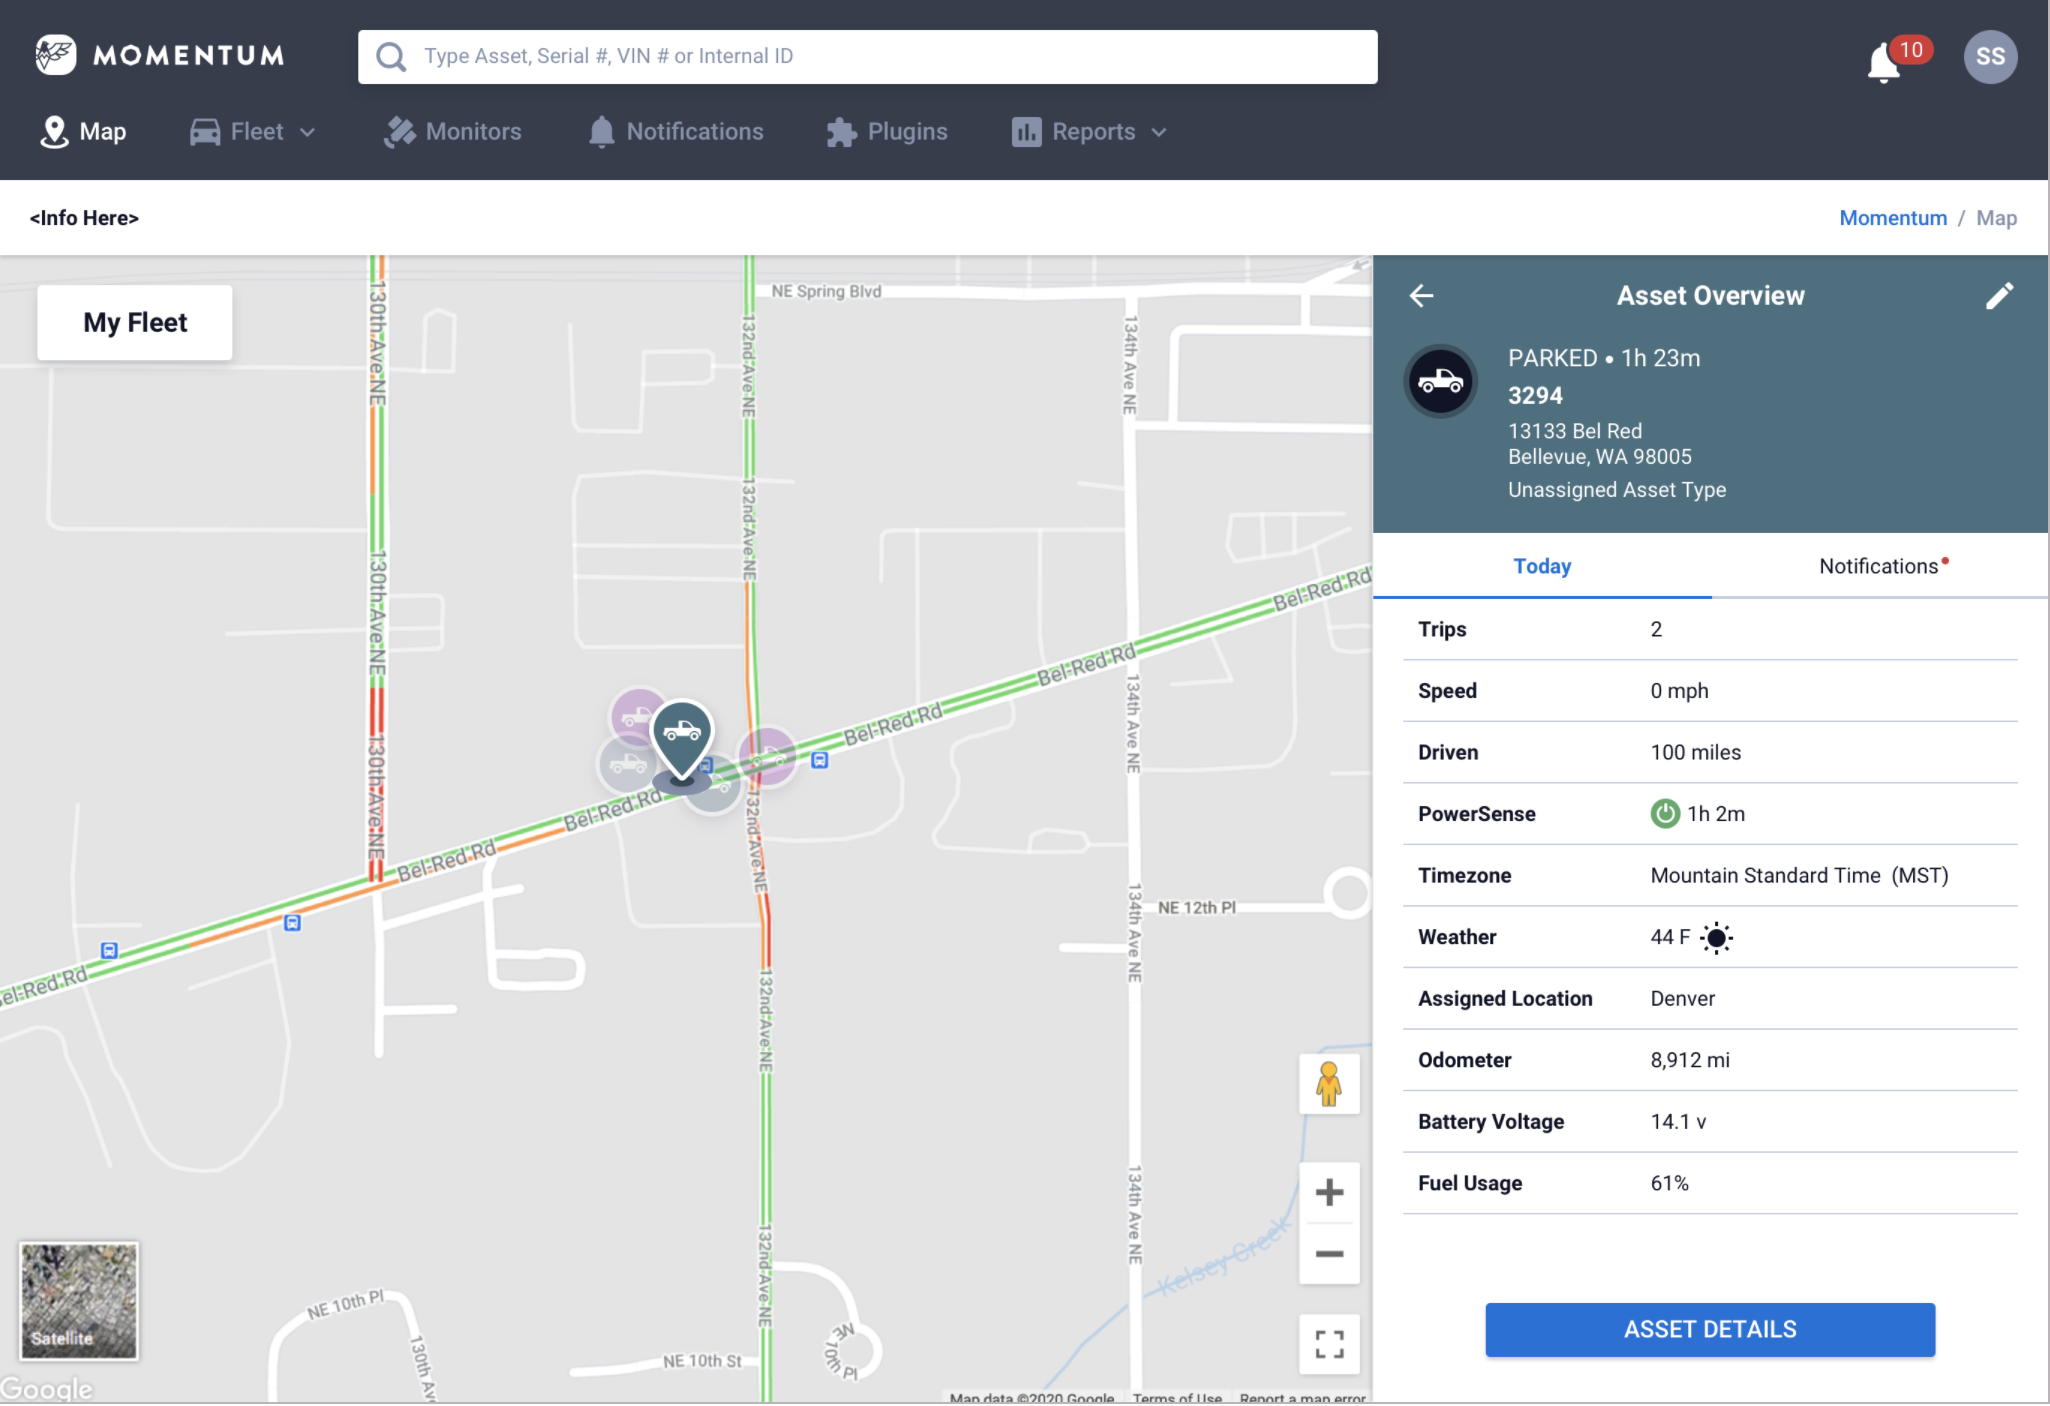Click the back arrow in Asset Overview panel

click(x=1422, y=296)
